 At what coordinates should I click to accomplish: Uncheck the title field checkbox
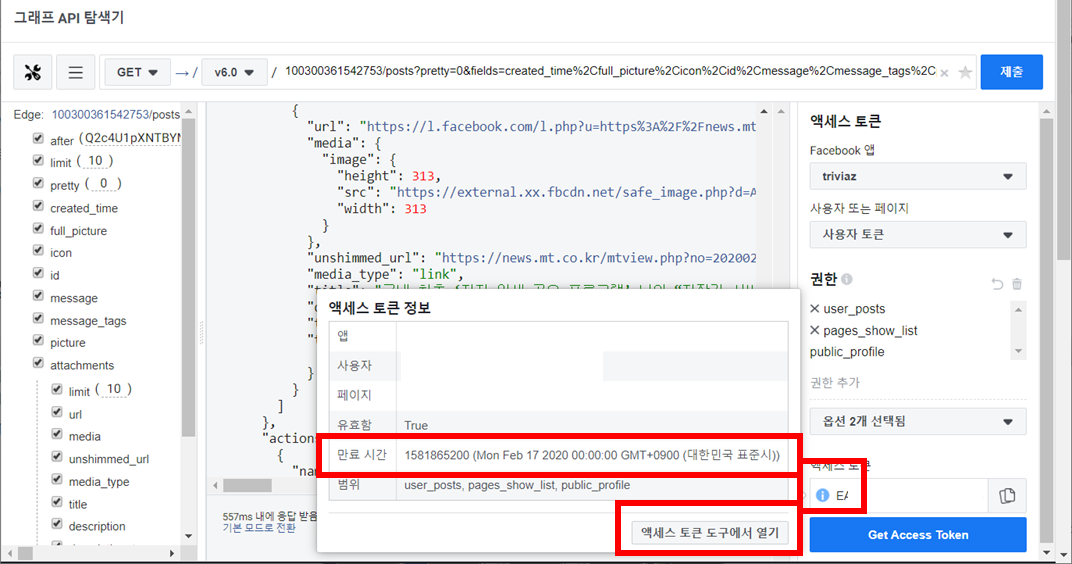pos(57,502)
